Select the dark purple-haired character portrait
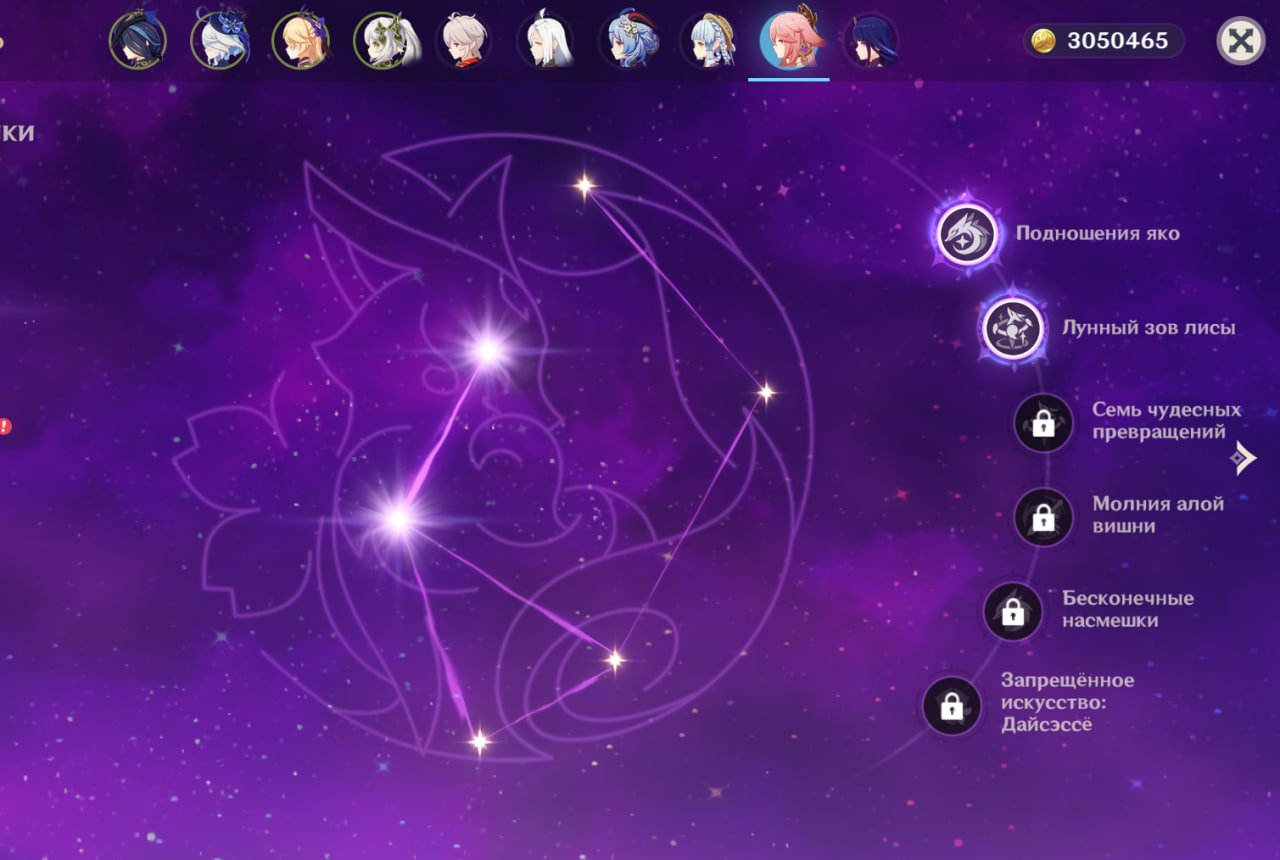 click(870, 40)
